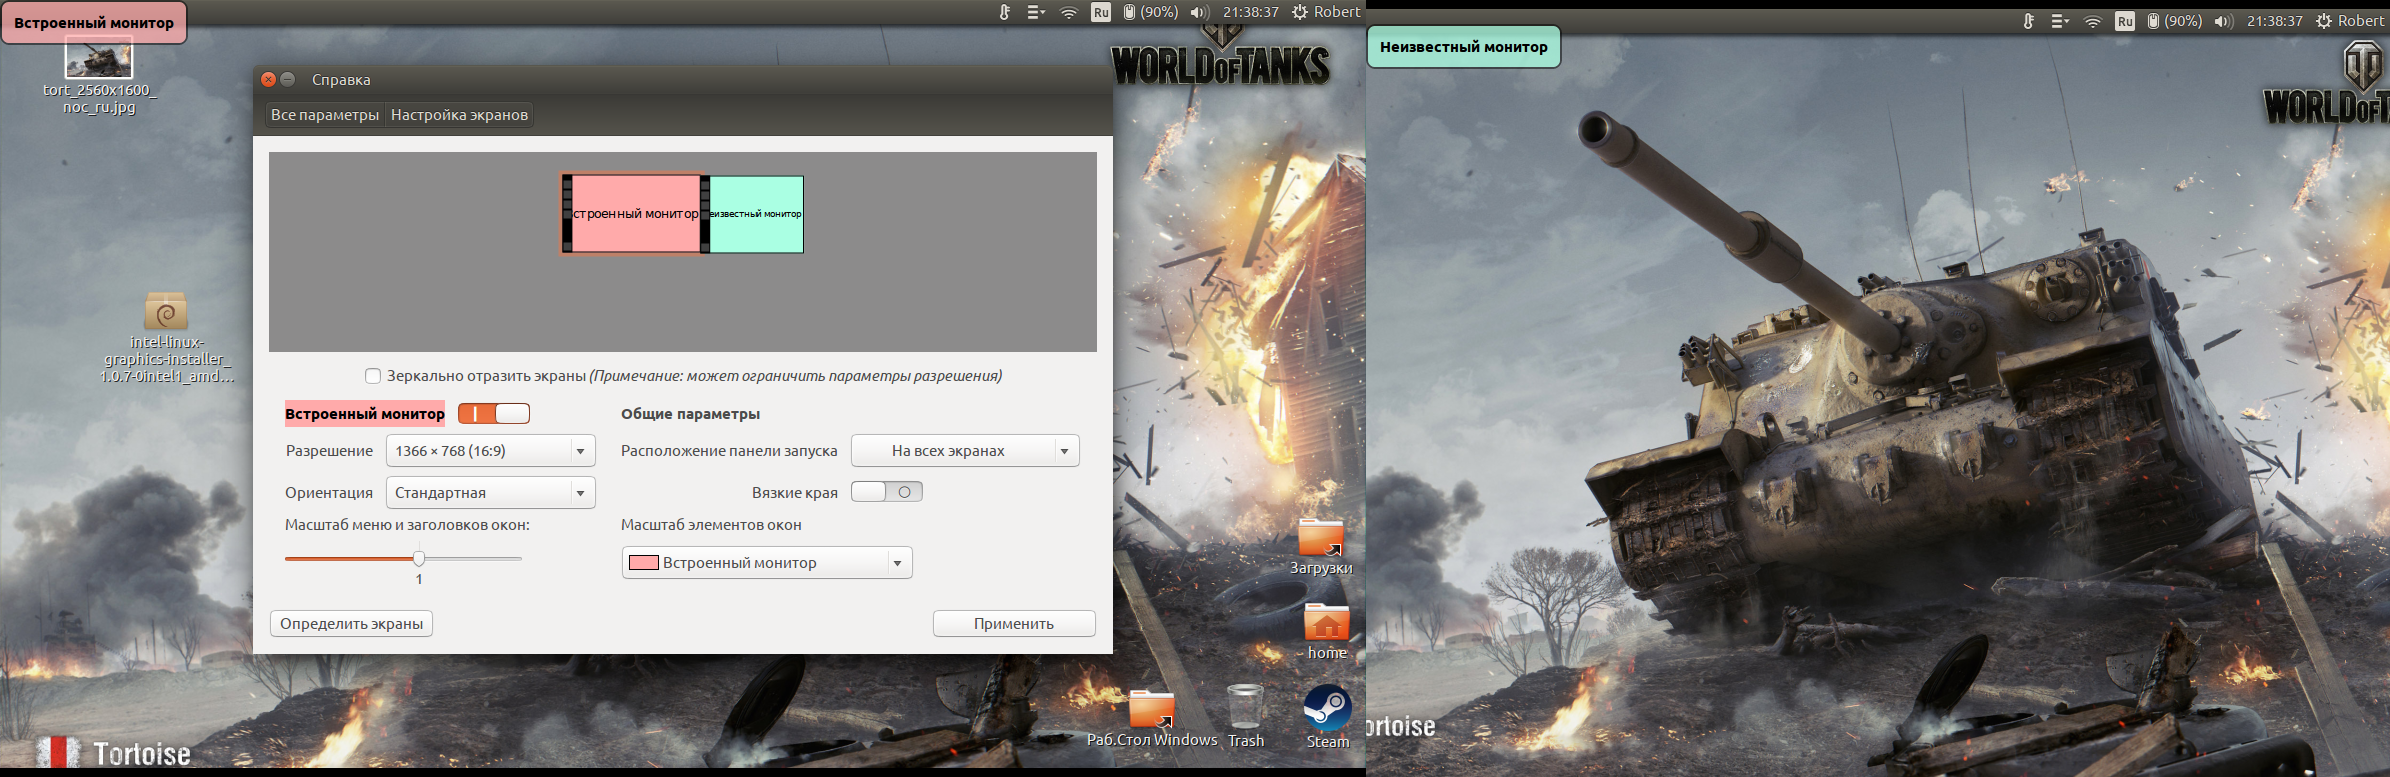Click the Масштаб меню и заголовков окон slider
2390x777 pixels.
[x=419, y=558]
